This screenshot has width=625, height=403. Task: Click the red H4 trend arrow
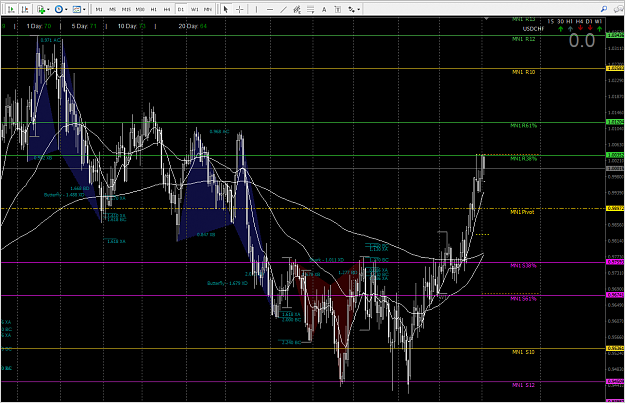tap(580, 28)
